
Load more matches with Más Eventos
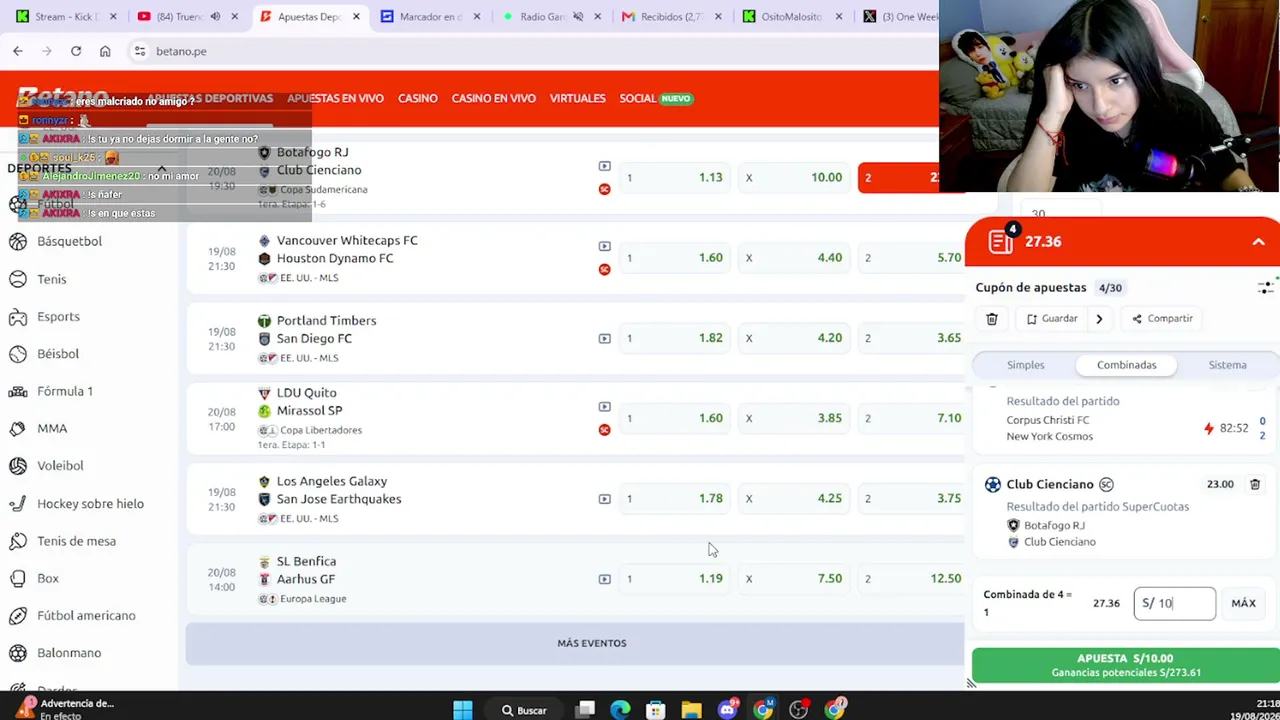click(x=591, y=643)
